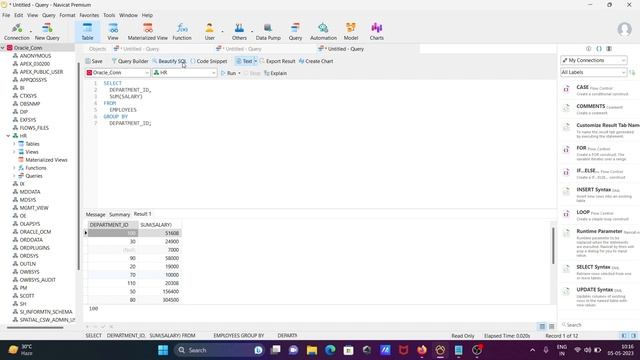
Task: Click the taskbar Search box
Action: tap(219, 350)
